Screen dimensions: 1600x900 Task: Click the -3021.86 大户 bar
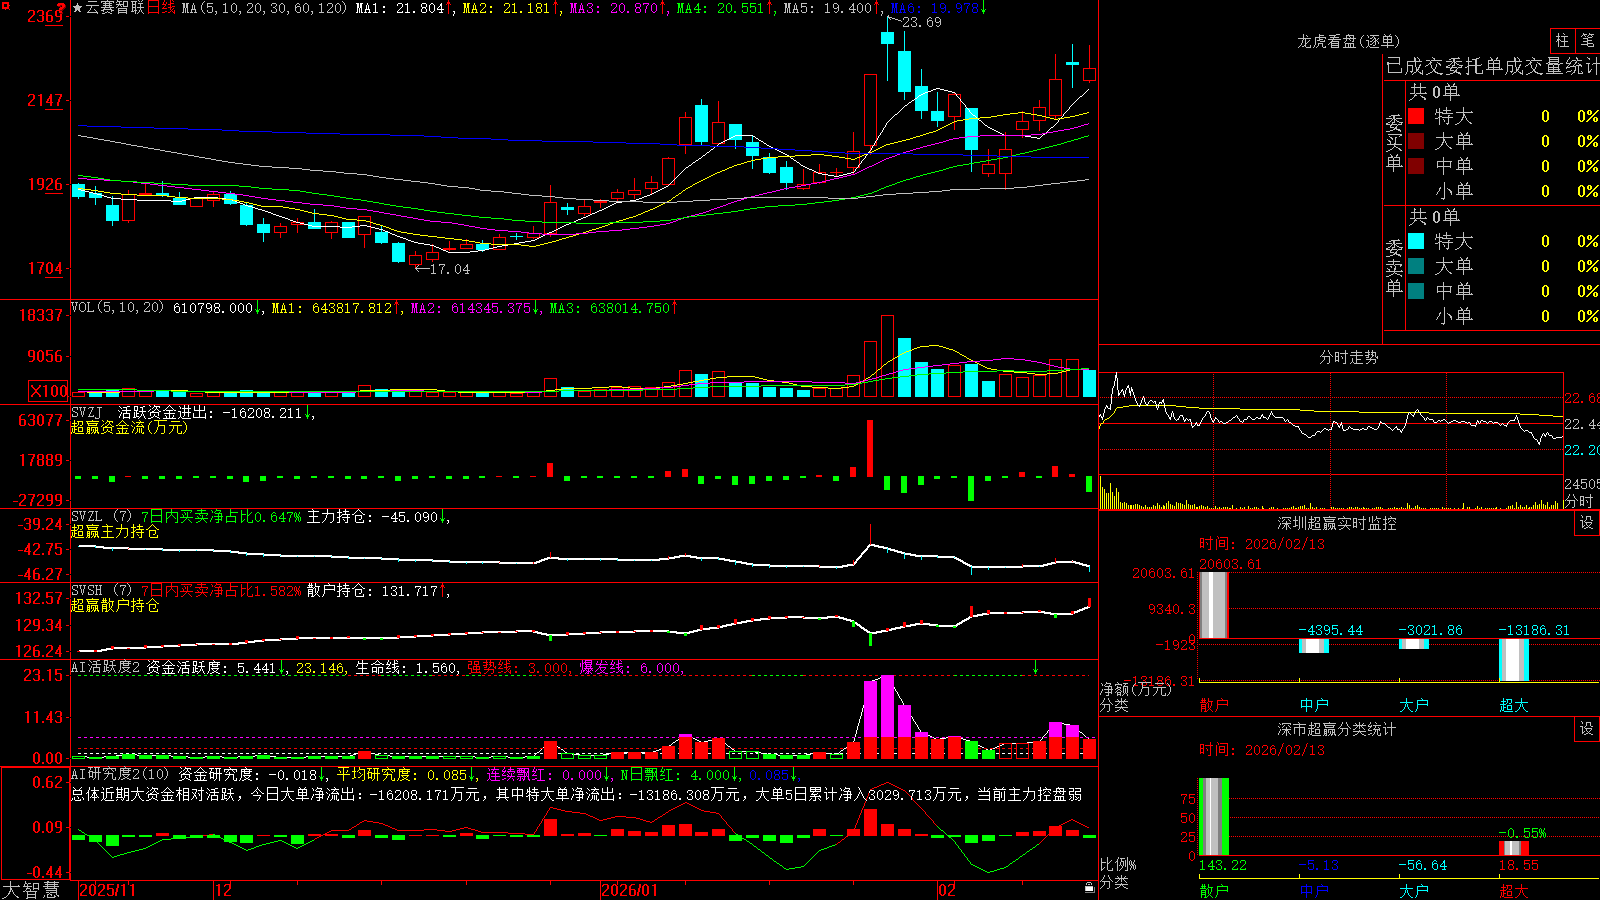click(x=1414, y=644)
